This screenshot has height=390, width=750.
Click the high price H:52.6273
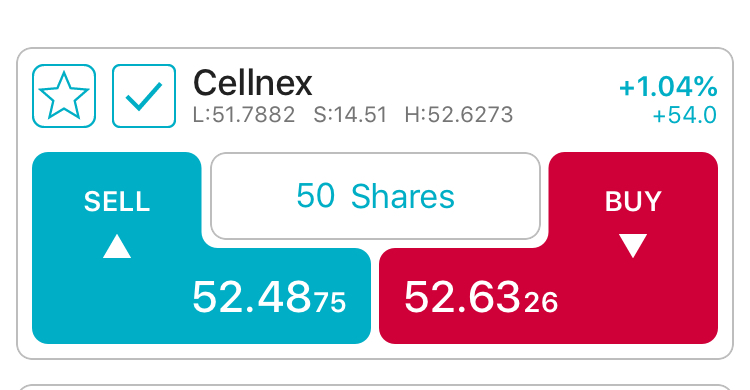tap(459, 115)
